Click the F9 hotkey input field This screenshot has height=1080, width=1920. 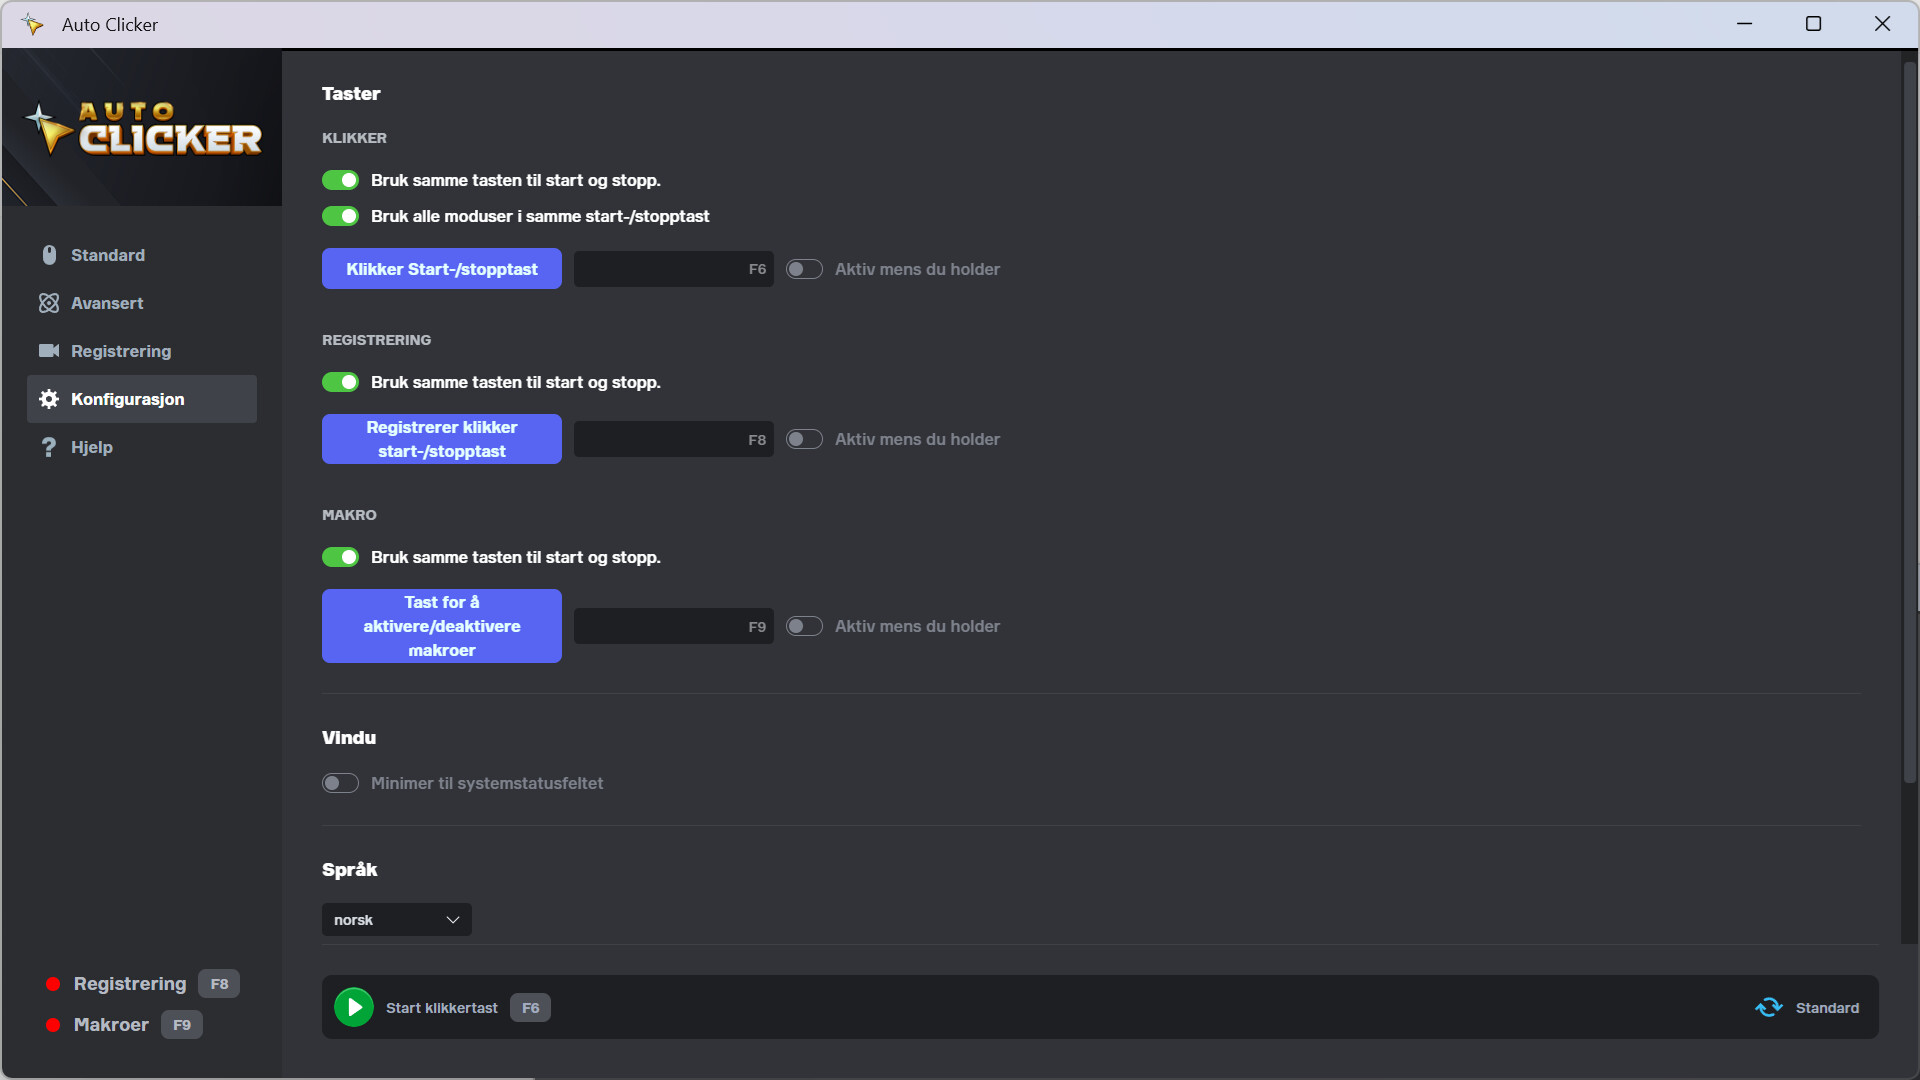(x=674, y=626)
